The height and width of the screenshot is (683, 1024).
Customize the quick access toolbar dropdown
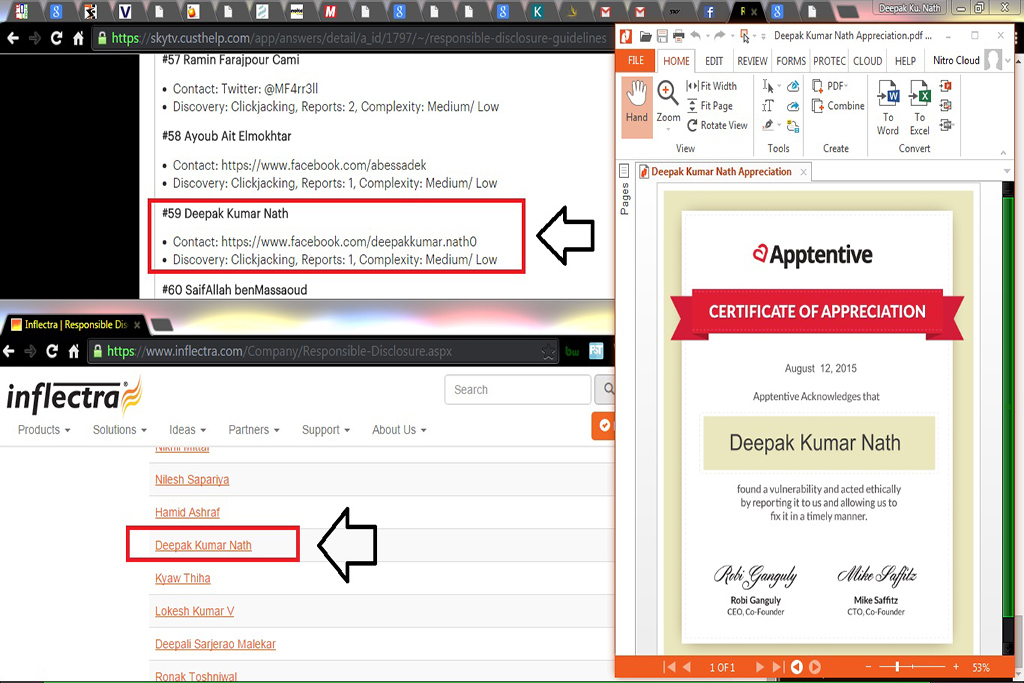click(x=763, y=37)
